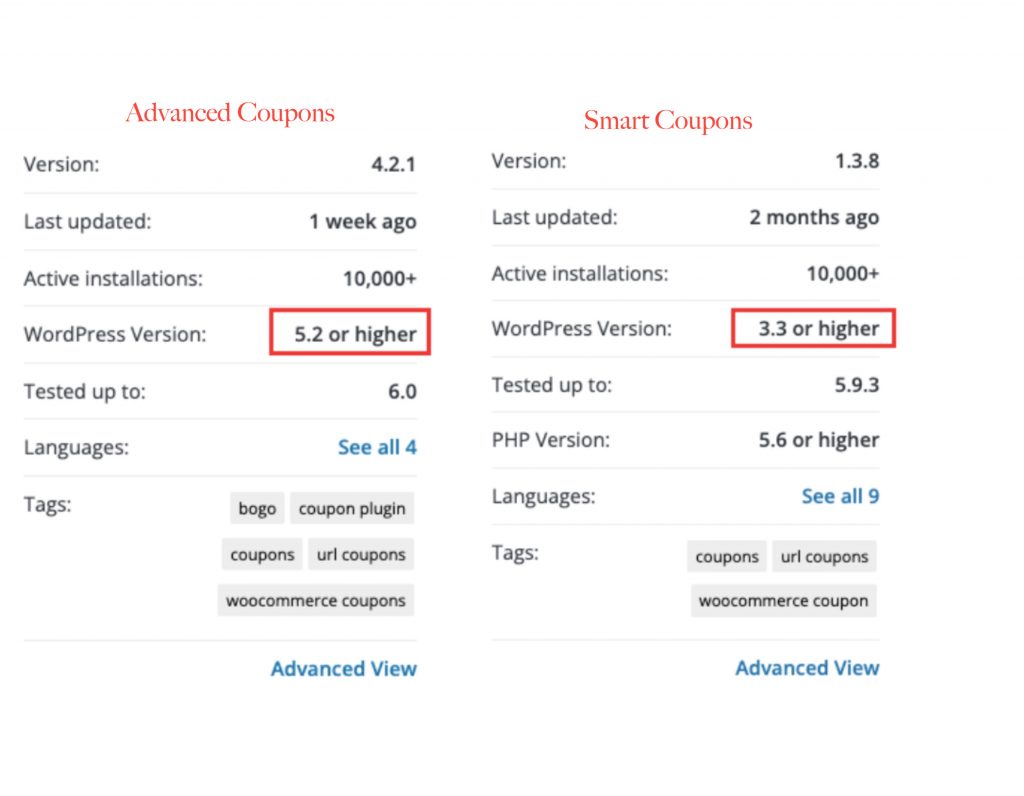1024x796 pixels.
Task: Select the "woocommerce coupon" tag
Action: click(784, 601)
